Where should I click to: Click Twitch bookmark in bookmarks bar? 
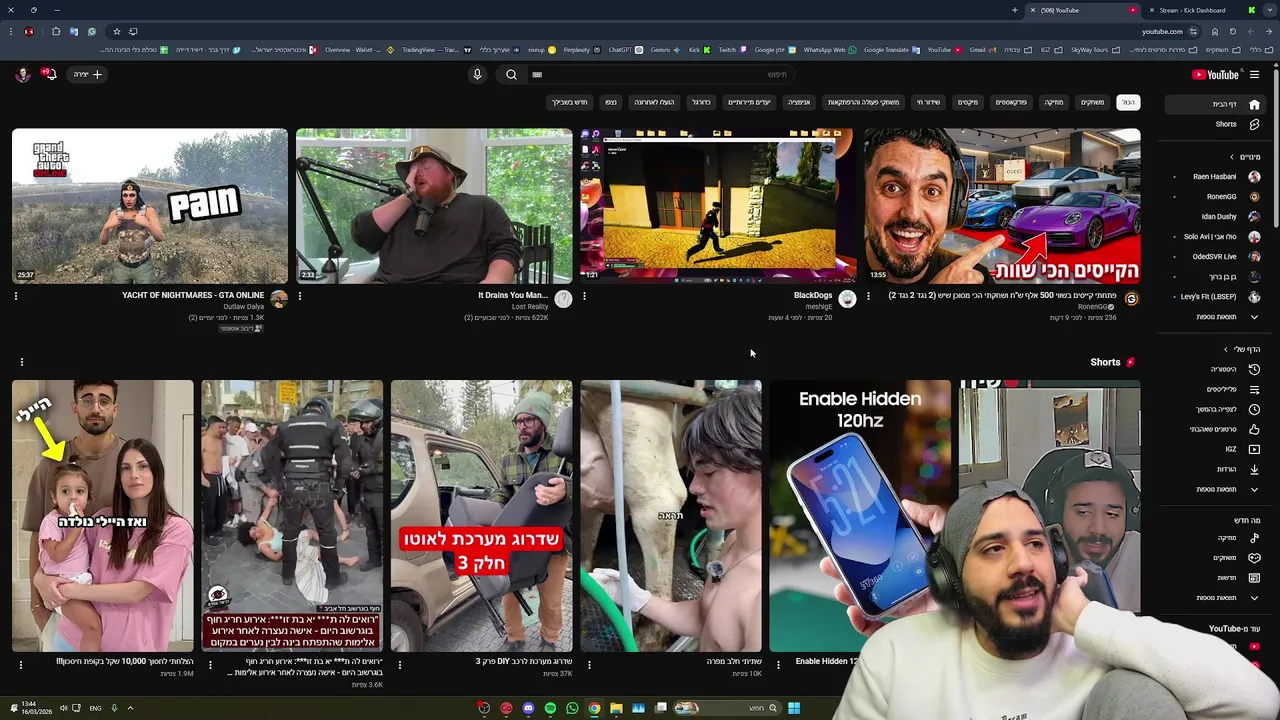[x=731, y=50]
